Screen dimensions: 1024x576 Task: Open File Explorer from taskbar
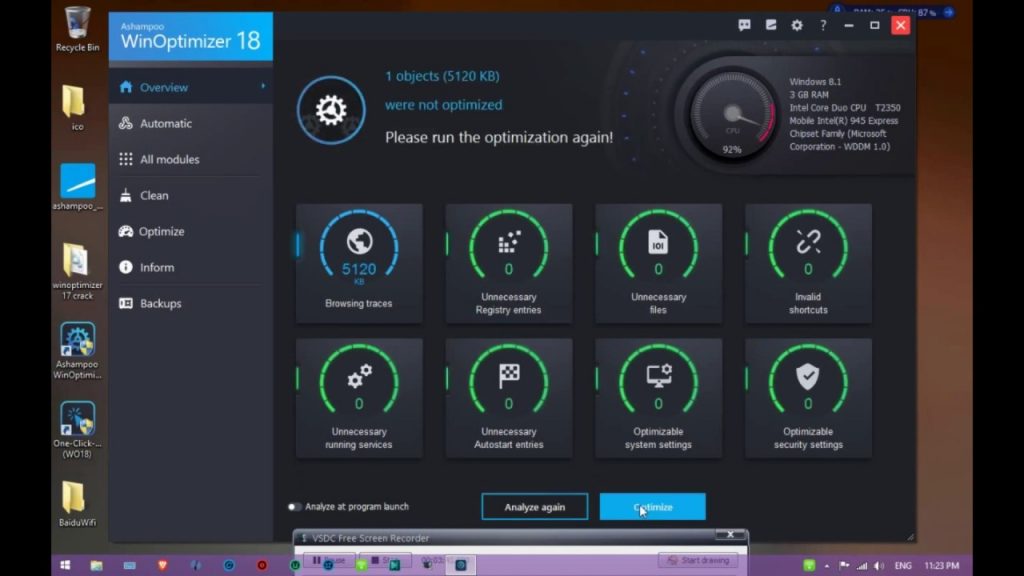[x=96, y=565]
